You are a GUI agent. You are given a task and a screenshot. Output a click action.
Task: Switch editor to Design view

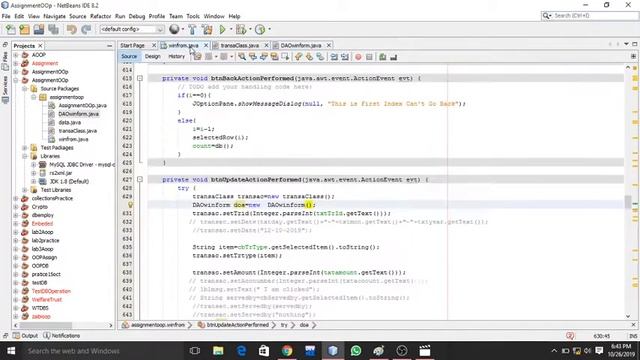click(x=152, y=56)
